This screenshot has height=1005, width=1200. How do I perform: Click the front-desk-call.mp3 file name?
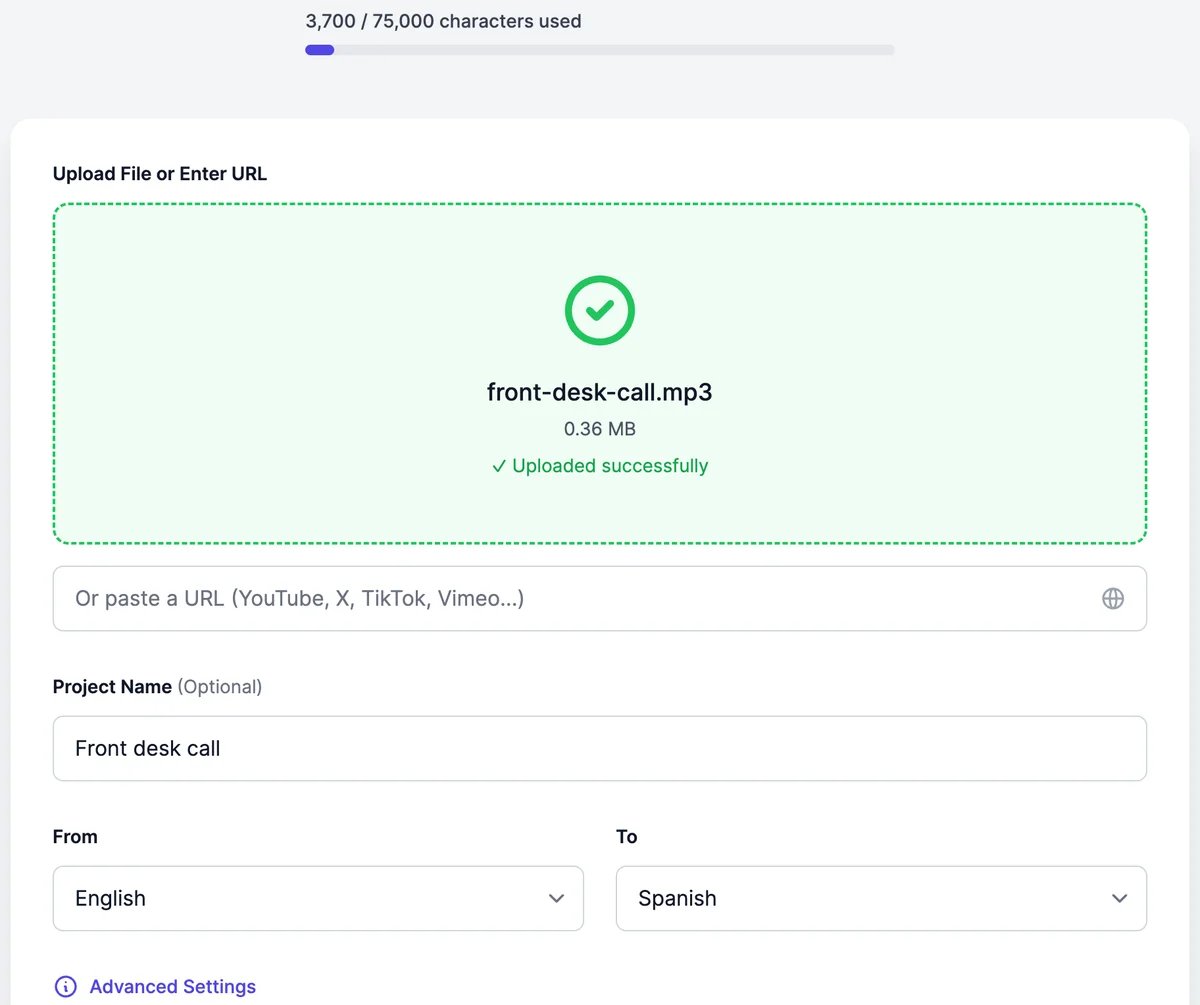click(x=600, y=392)
